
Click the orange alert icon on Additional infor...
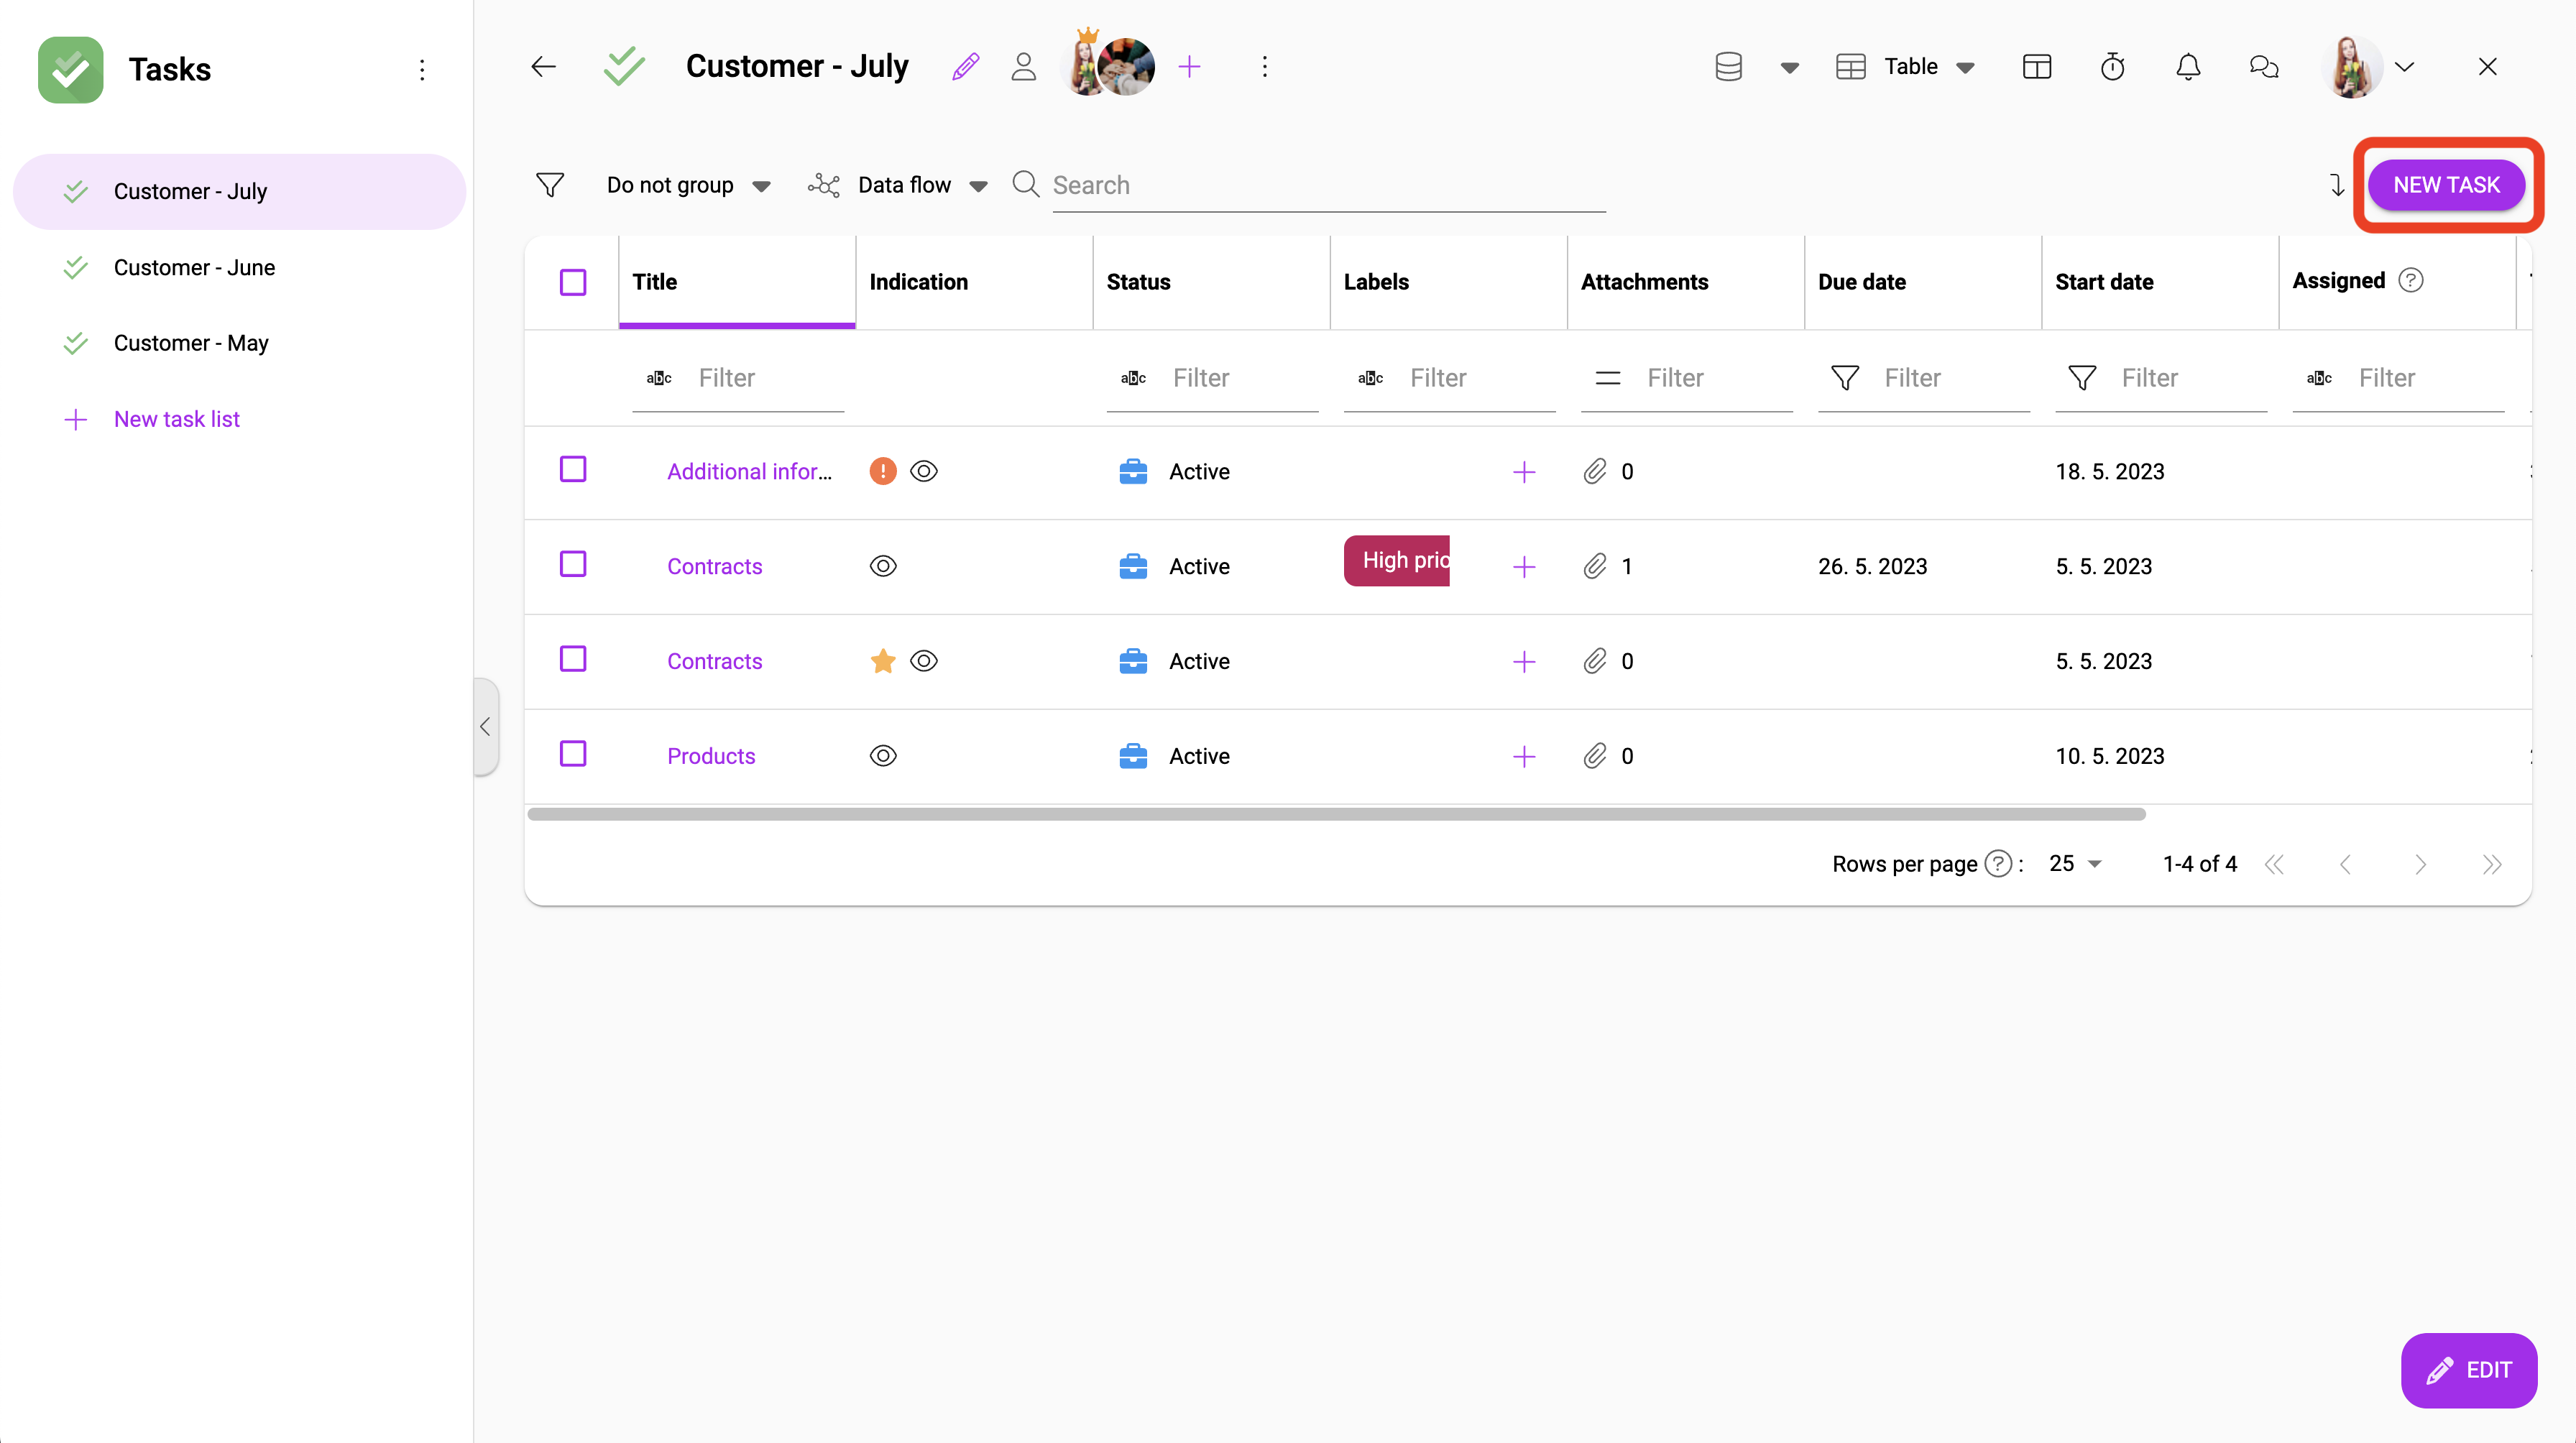883,471
